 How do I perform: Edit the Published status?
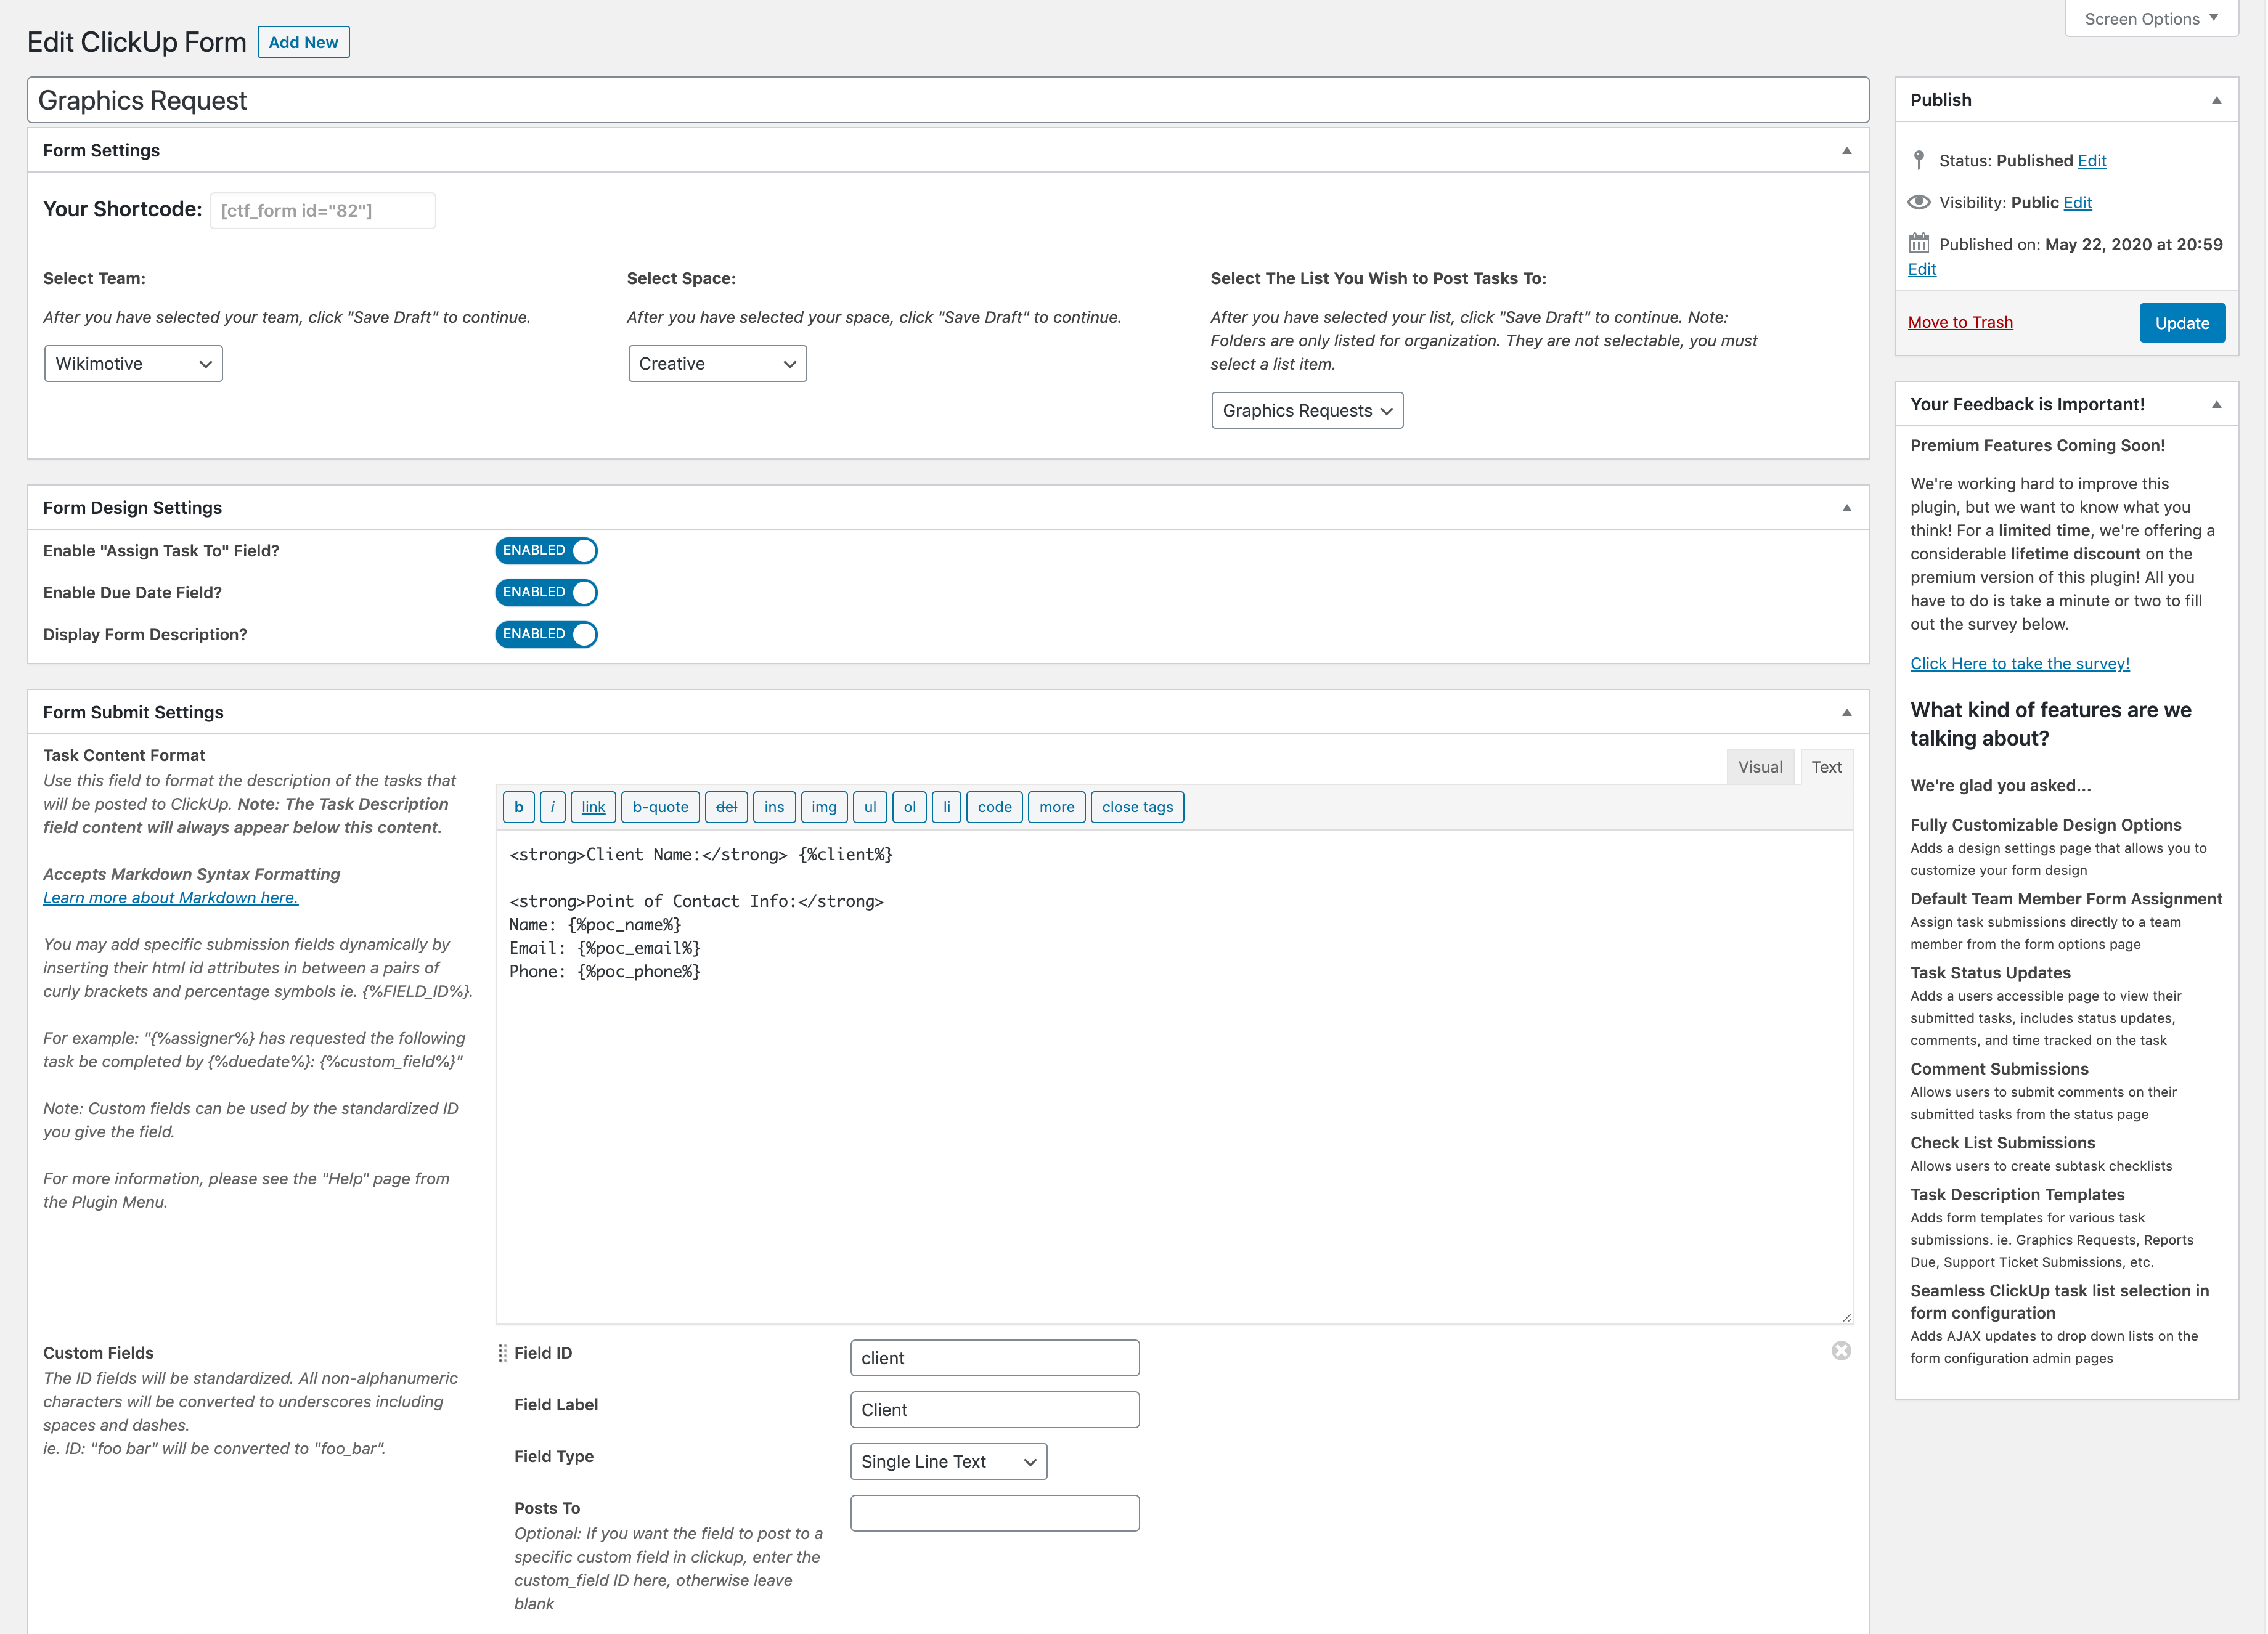(2092, 160)
